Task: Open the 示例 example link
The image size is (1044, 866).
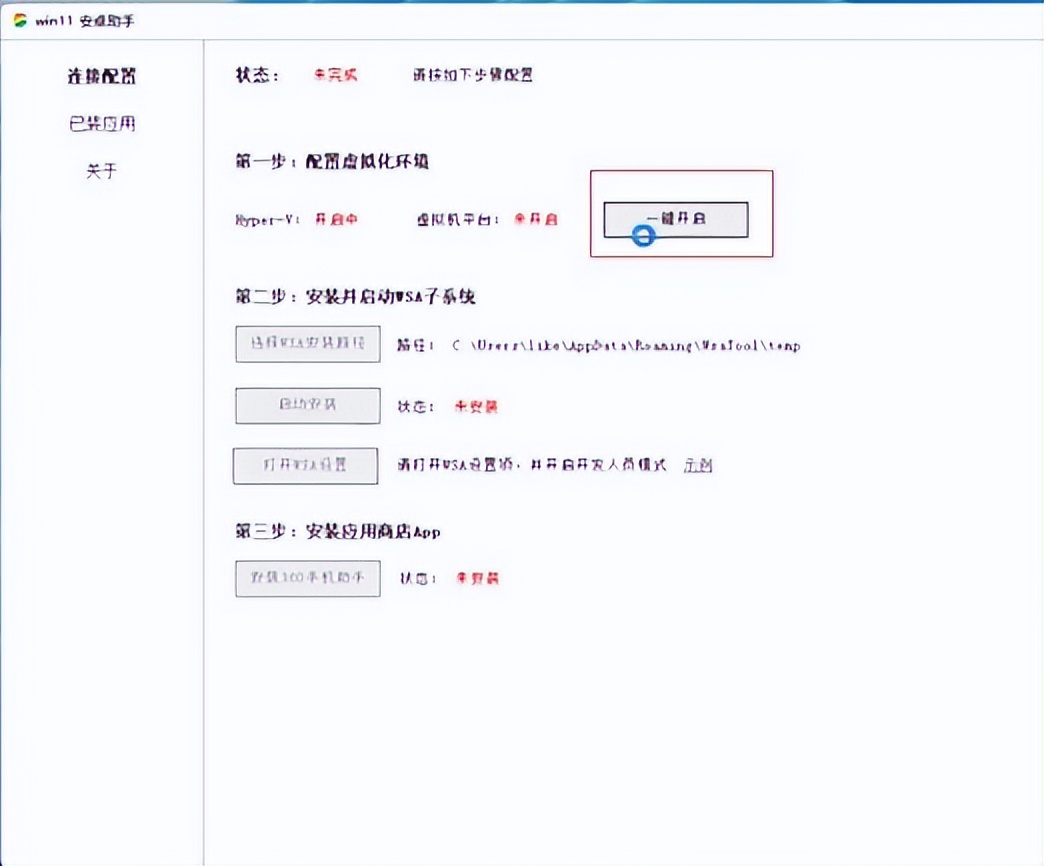Action: click(x=698, y=465)
